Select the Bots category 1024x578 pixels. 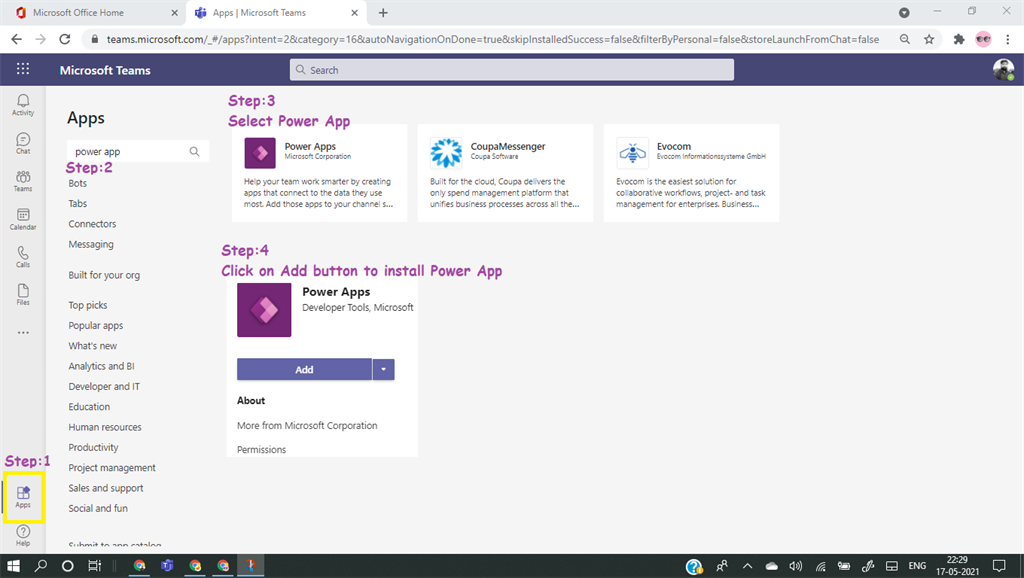77,183
